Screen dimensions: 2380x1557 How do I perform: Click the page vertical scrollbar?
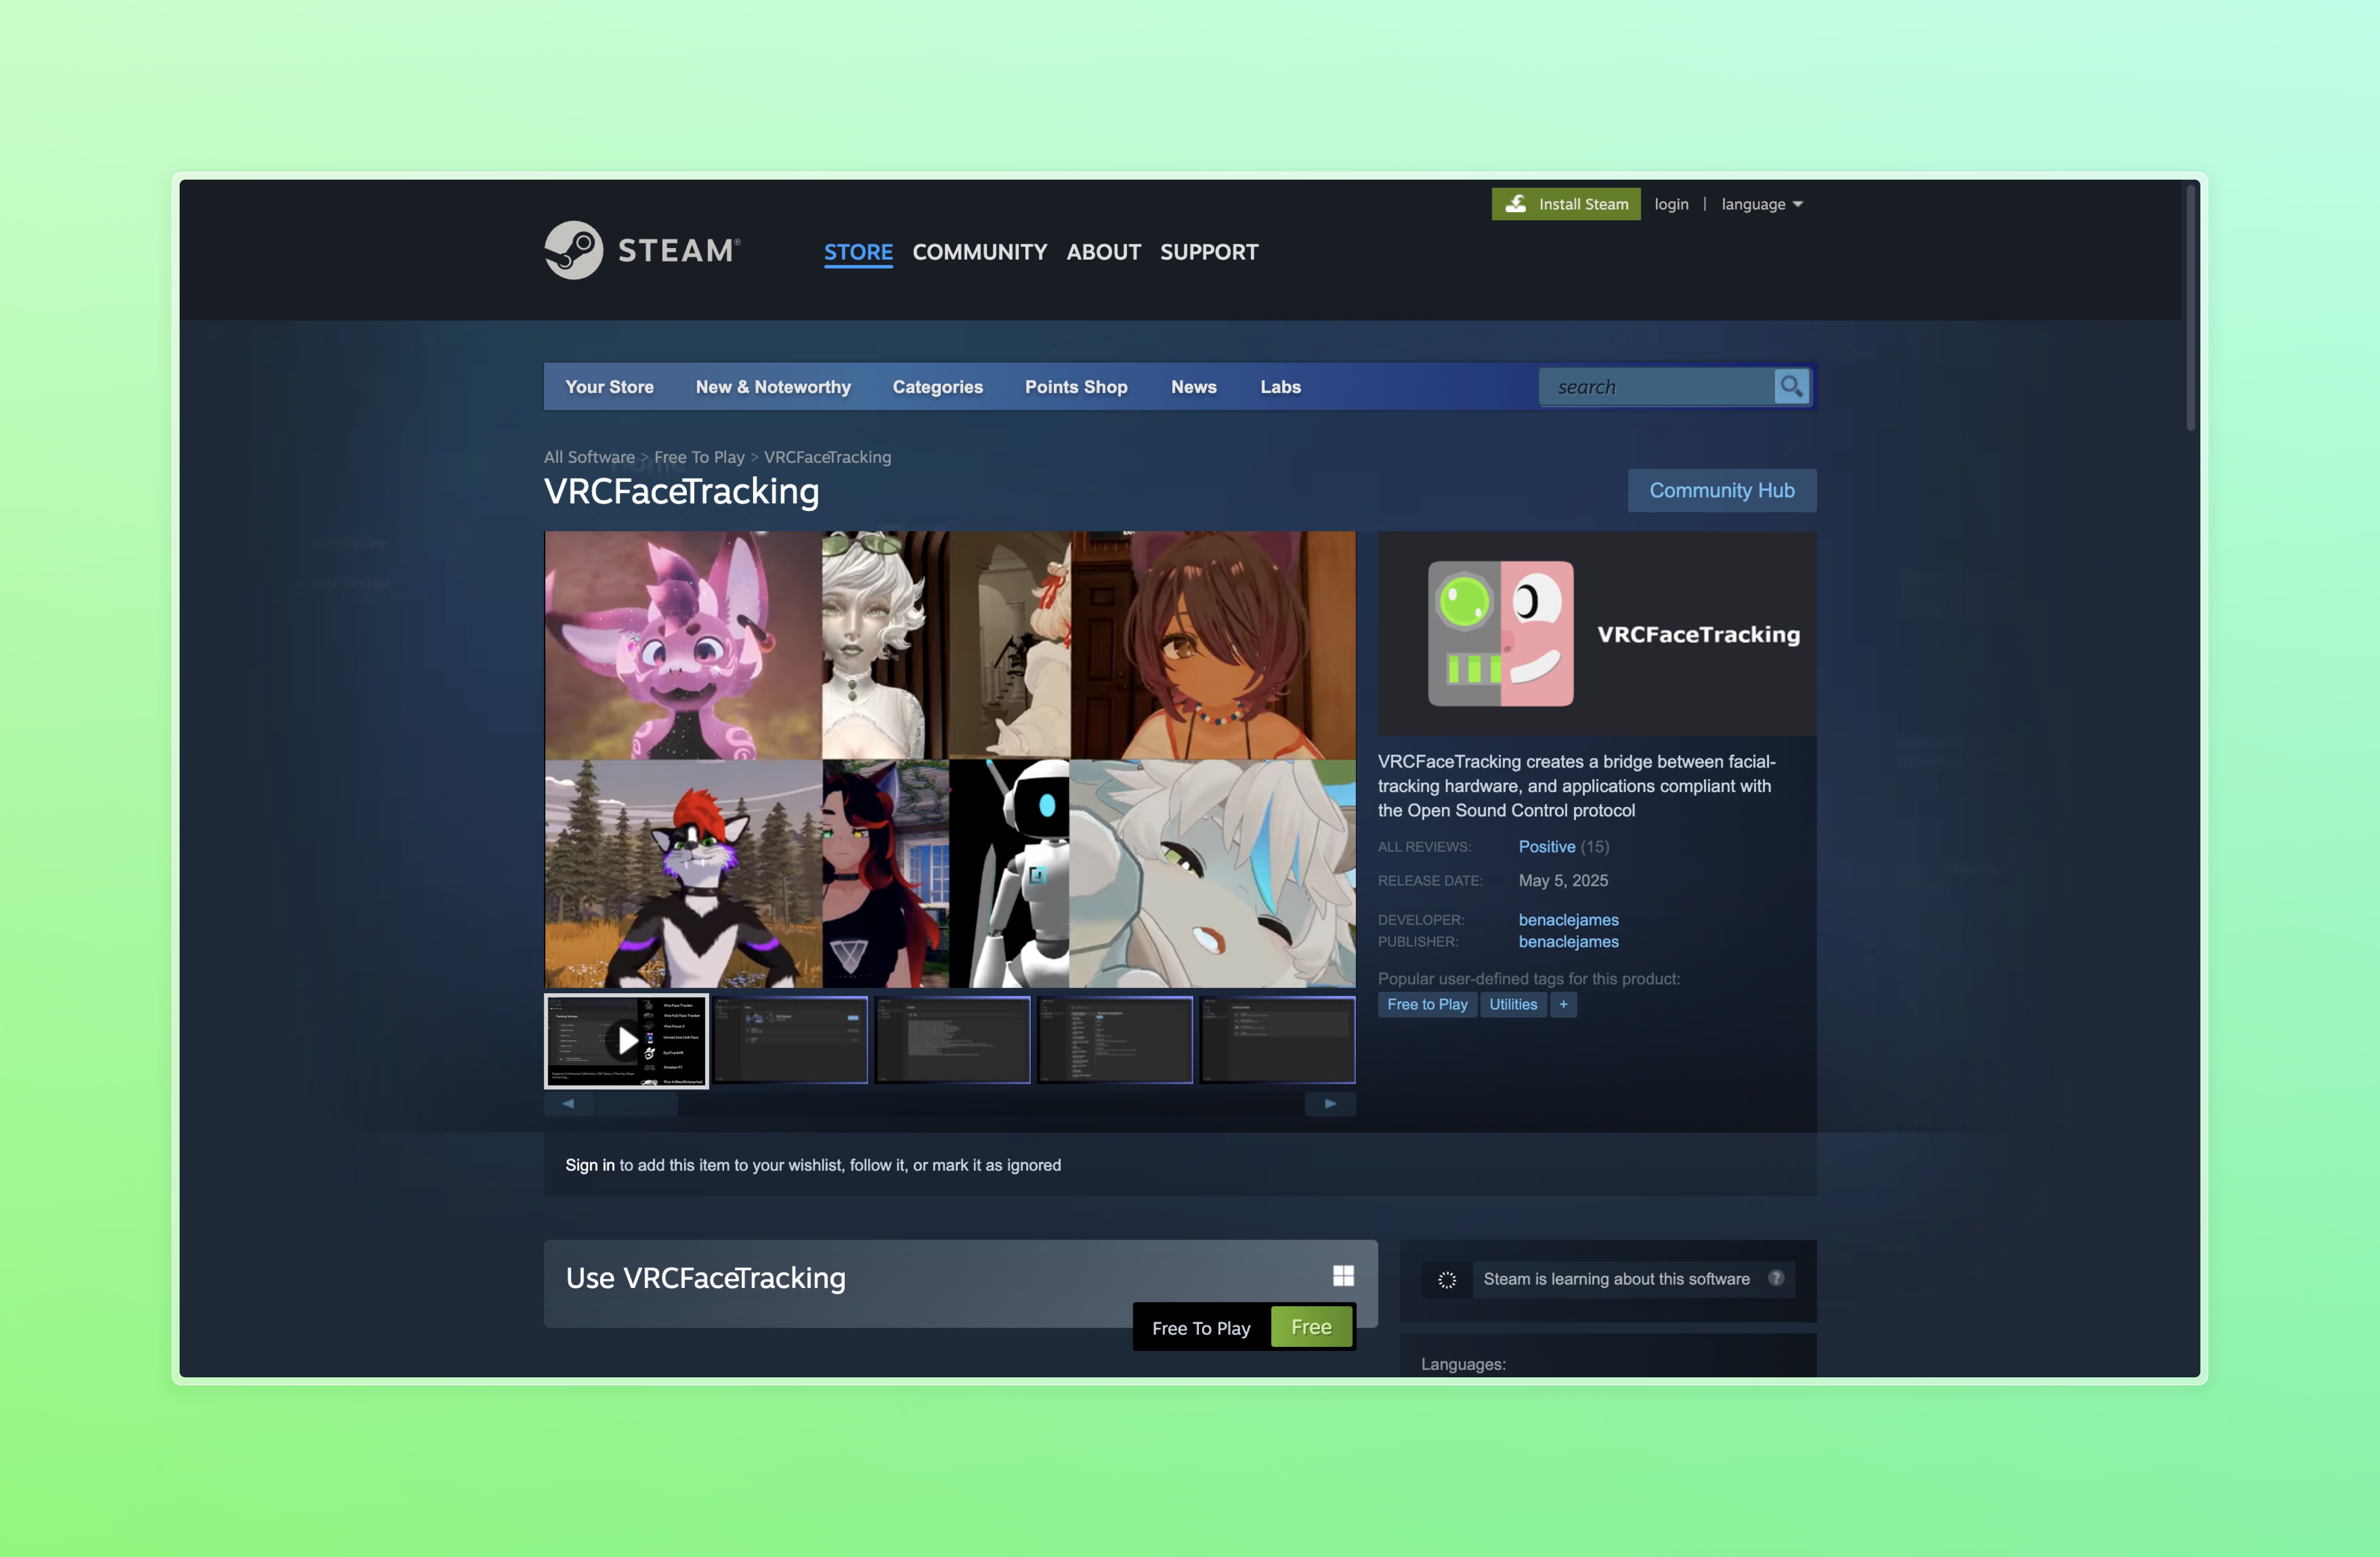click(x=2190, y=308)
